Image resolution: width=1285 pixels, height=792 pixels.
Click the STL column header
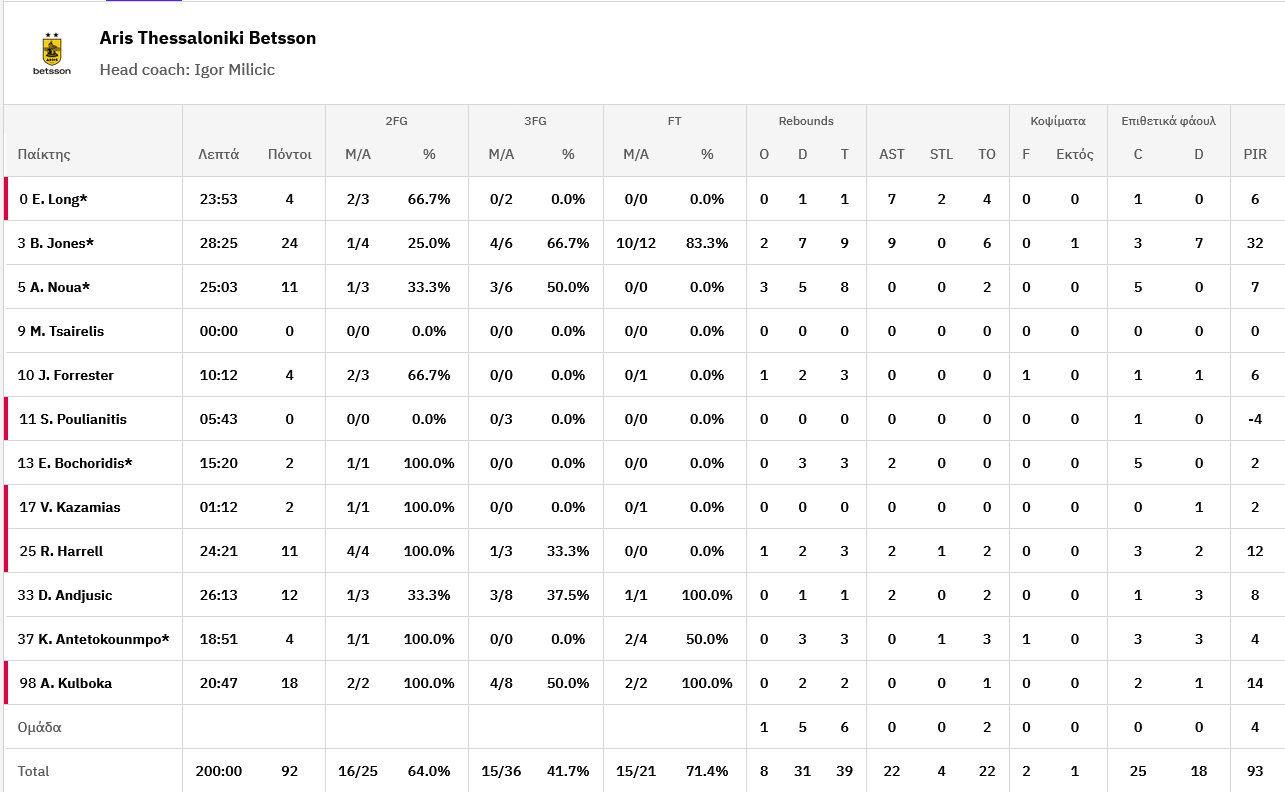click(941, 154)
